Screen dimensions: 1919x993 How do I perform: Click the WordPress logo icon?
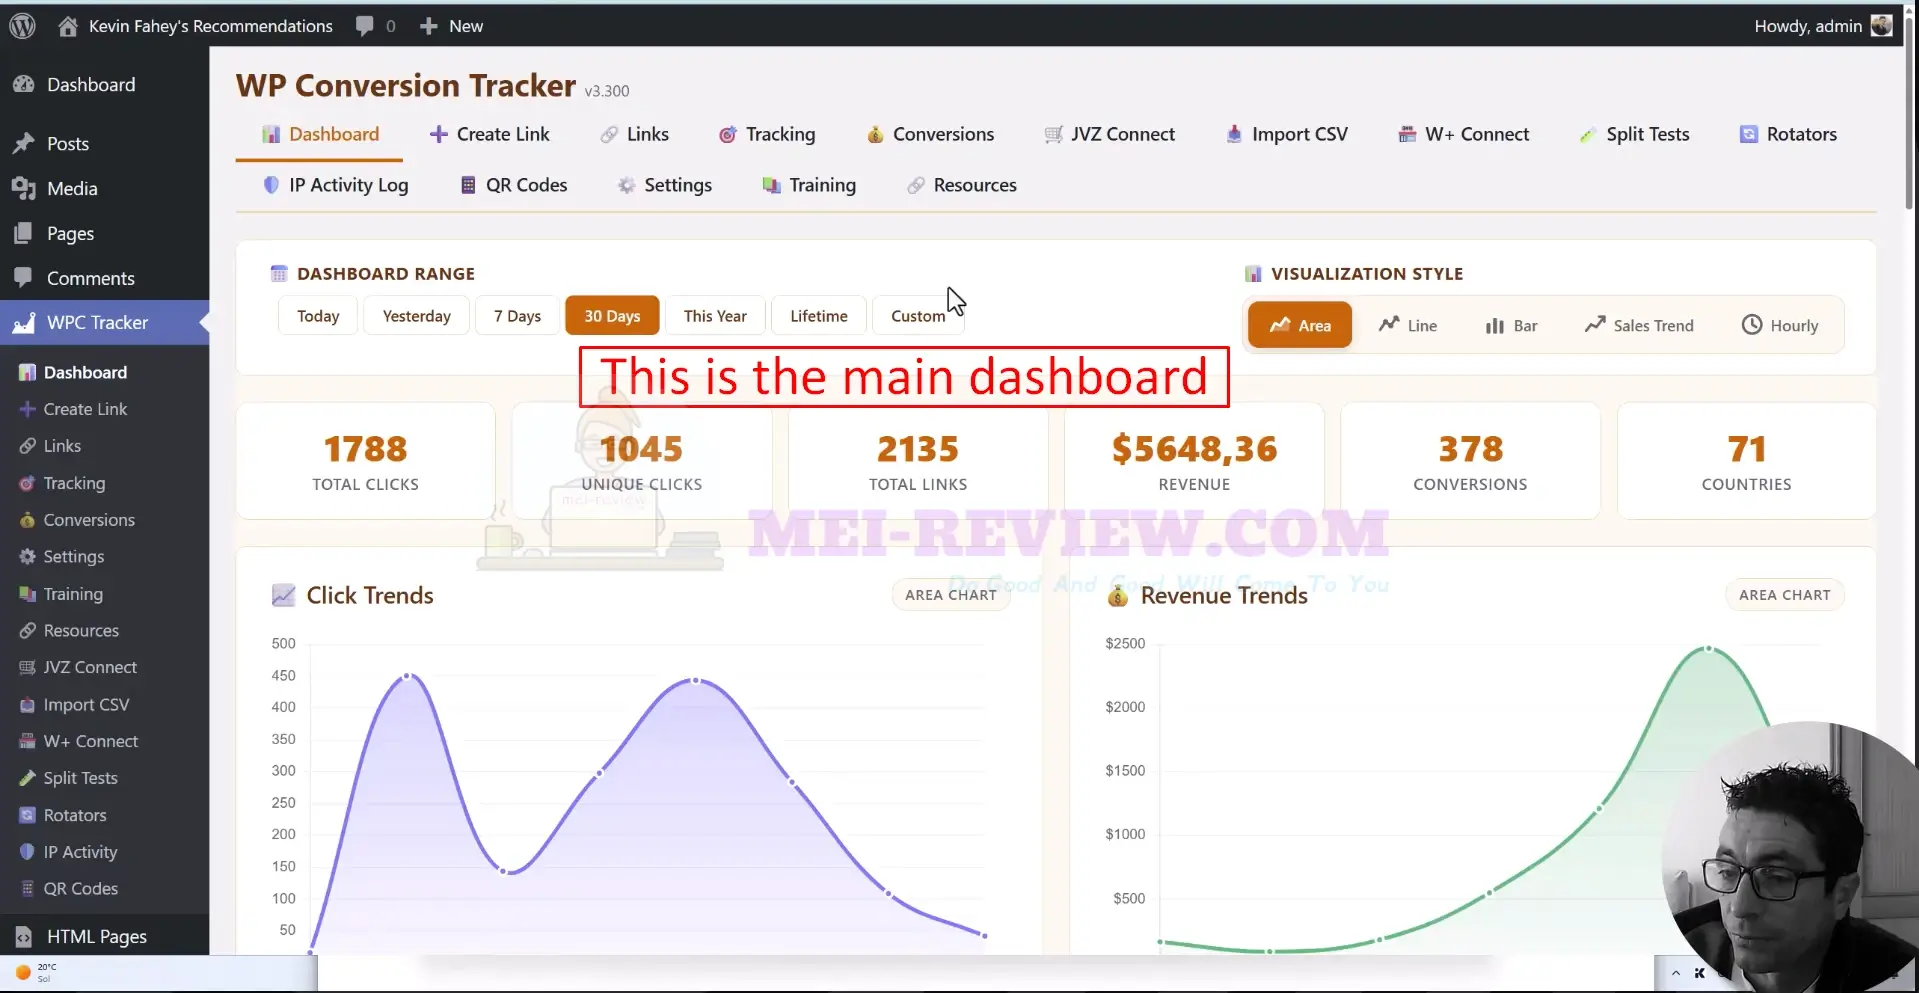pyautogui.click(x=22, y=26)
